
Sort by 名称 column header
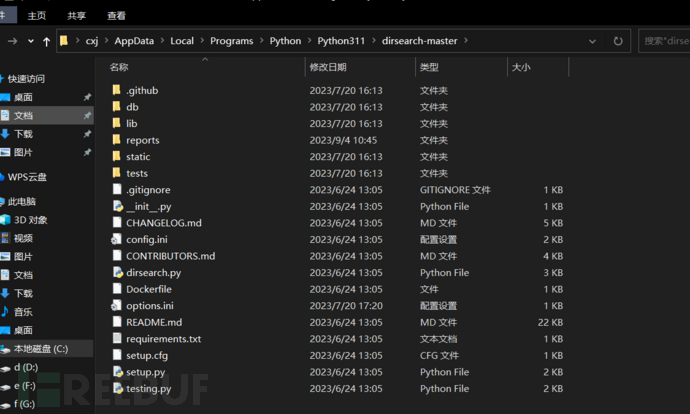[x=119, y=67]
